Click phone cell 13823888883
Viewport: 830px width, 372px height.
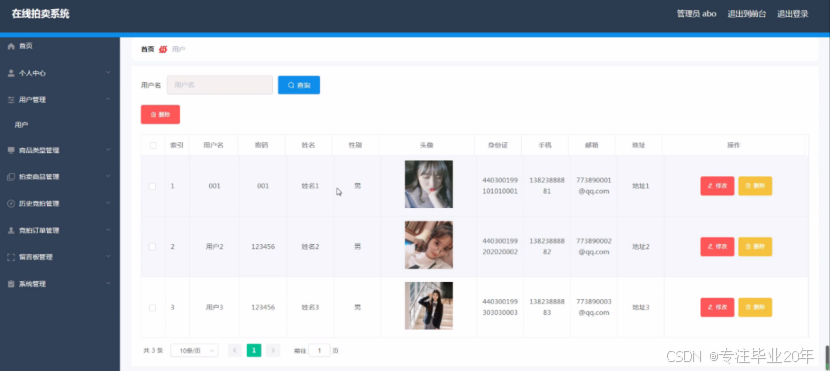tap(547, 307)
